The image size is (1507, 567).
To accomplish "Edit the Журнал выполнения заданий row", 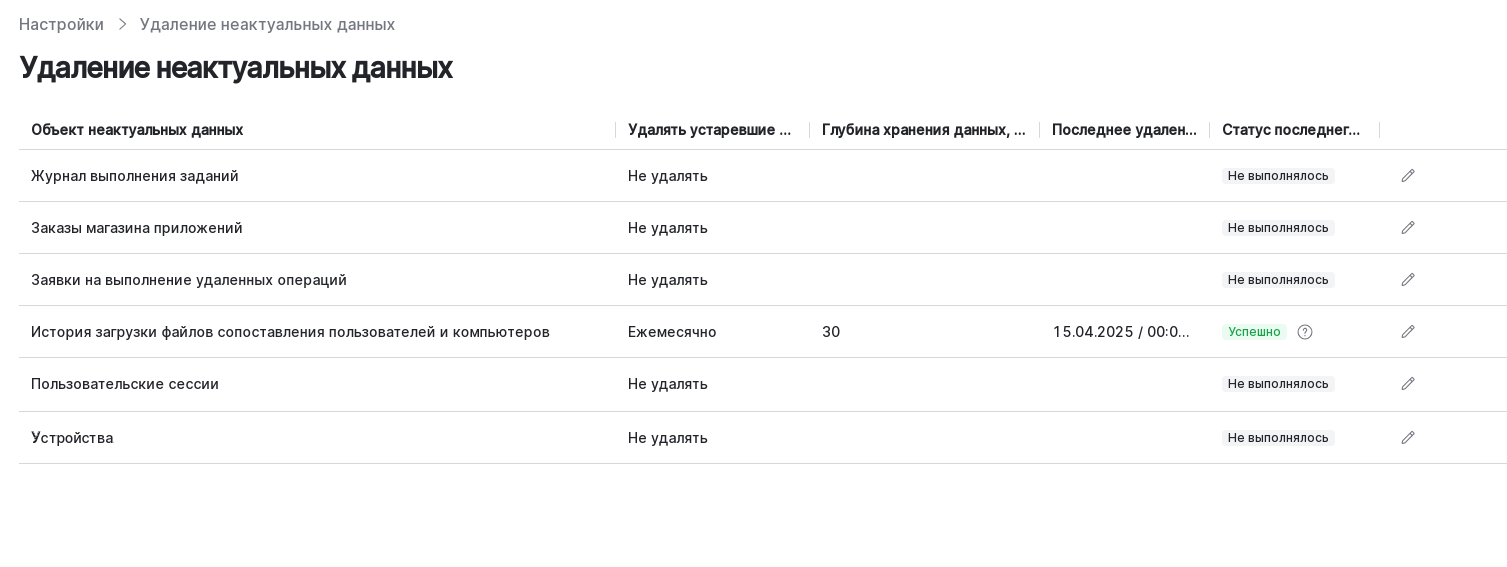I will (1408, 176).
